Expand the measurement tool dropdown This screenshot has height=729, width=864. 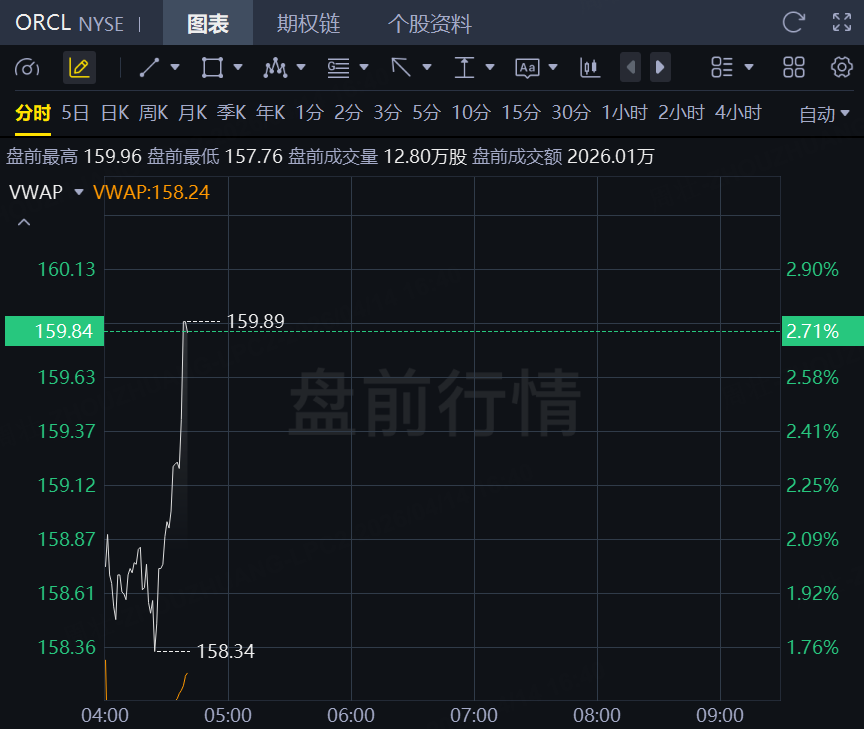coord(490,67)
